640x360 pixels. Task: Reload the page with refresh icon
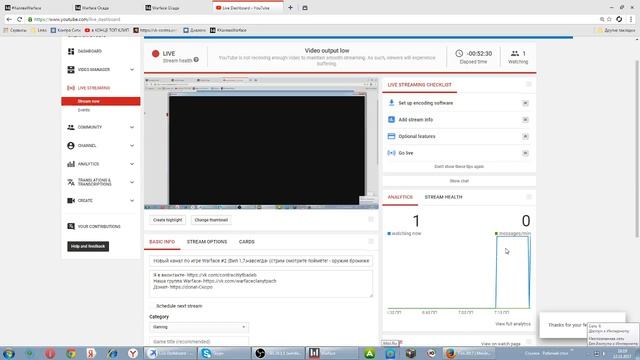tap(19, 19)
